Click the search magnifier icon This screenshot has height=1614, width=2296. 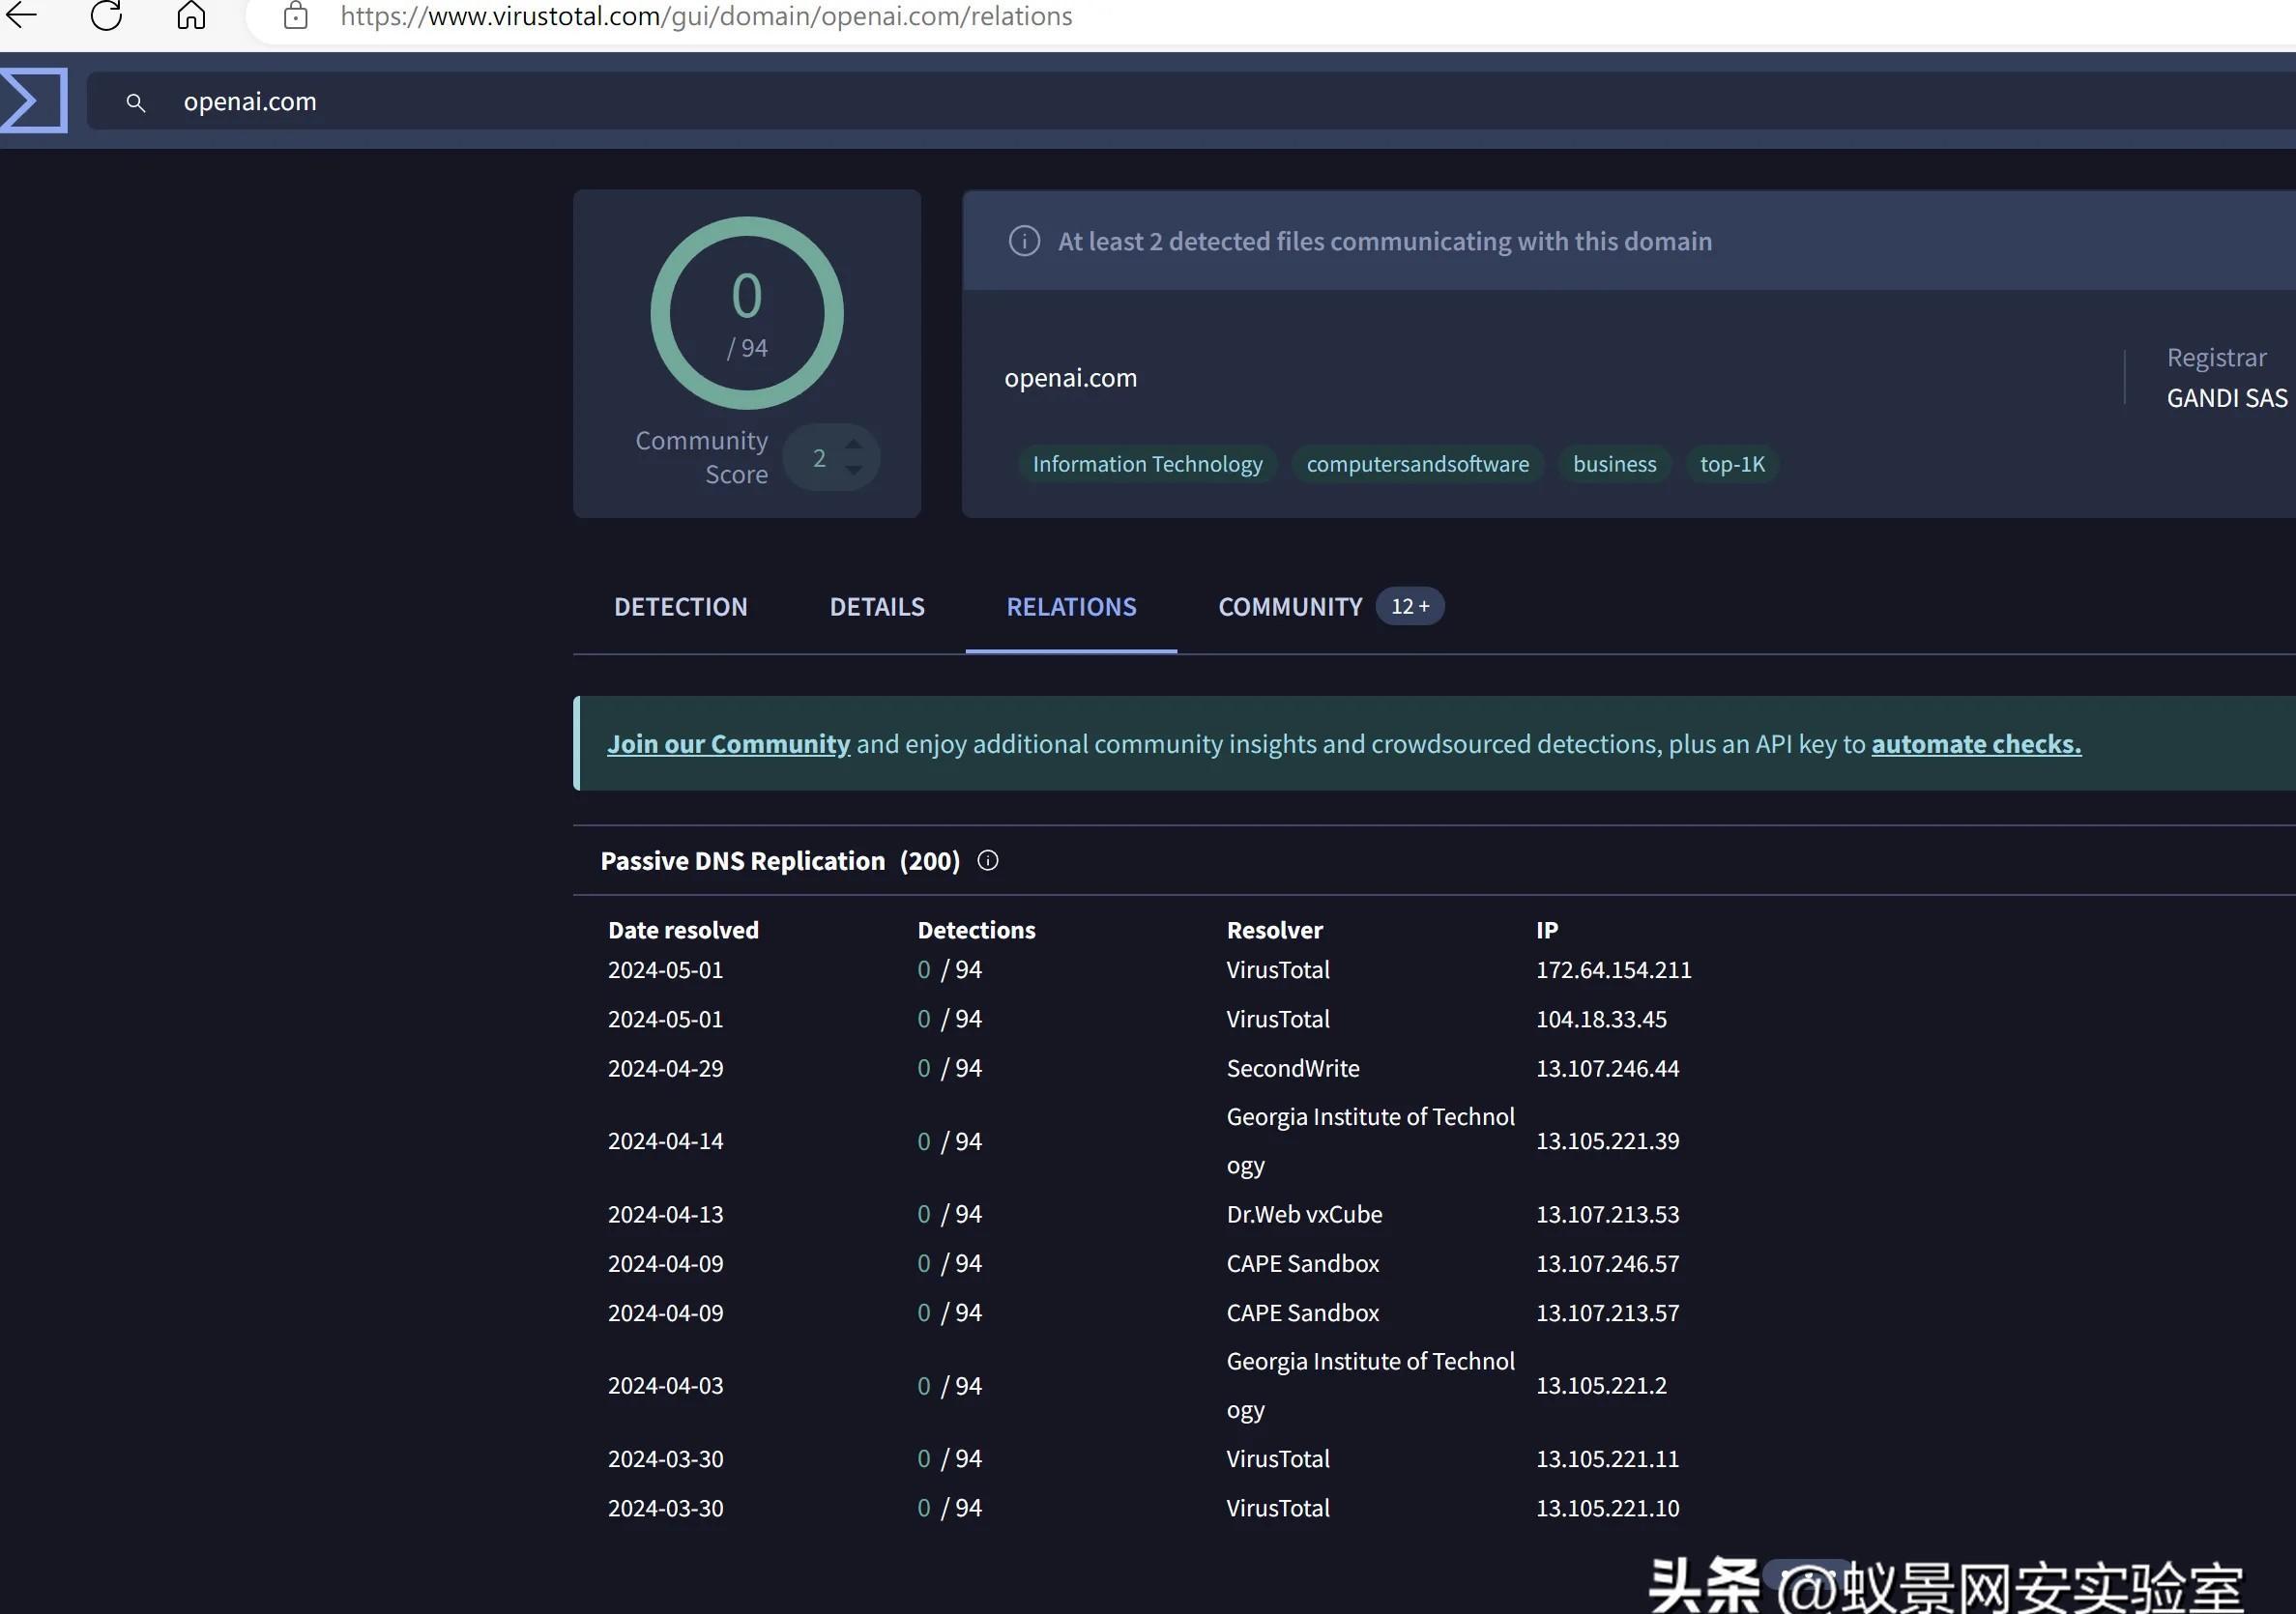pyautogui.click(x=136, y=102)
